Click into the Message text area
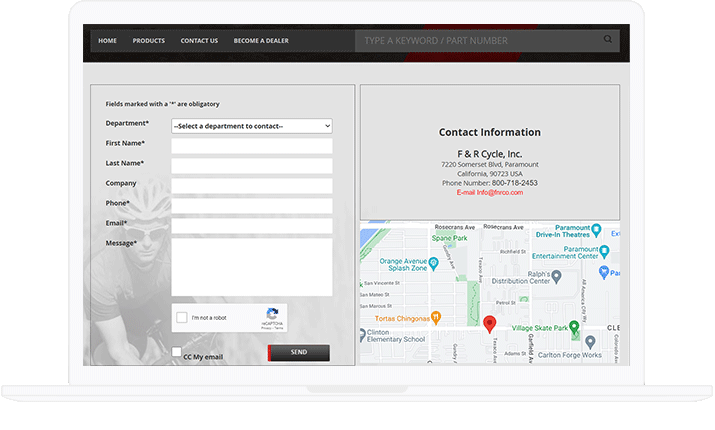This screenshot has height=430, width=715. (251, 266)
